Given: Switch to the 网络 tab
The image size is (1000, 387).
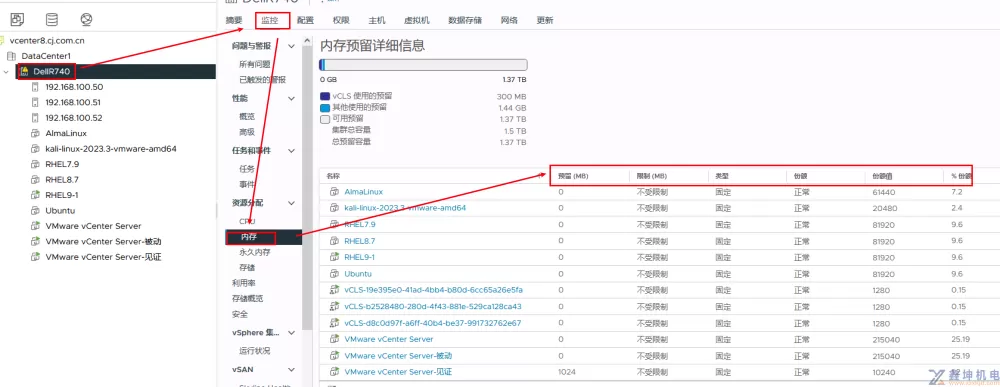Looking at the screenshot, I should point(509,20).
